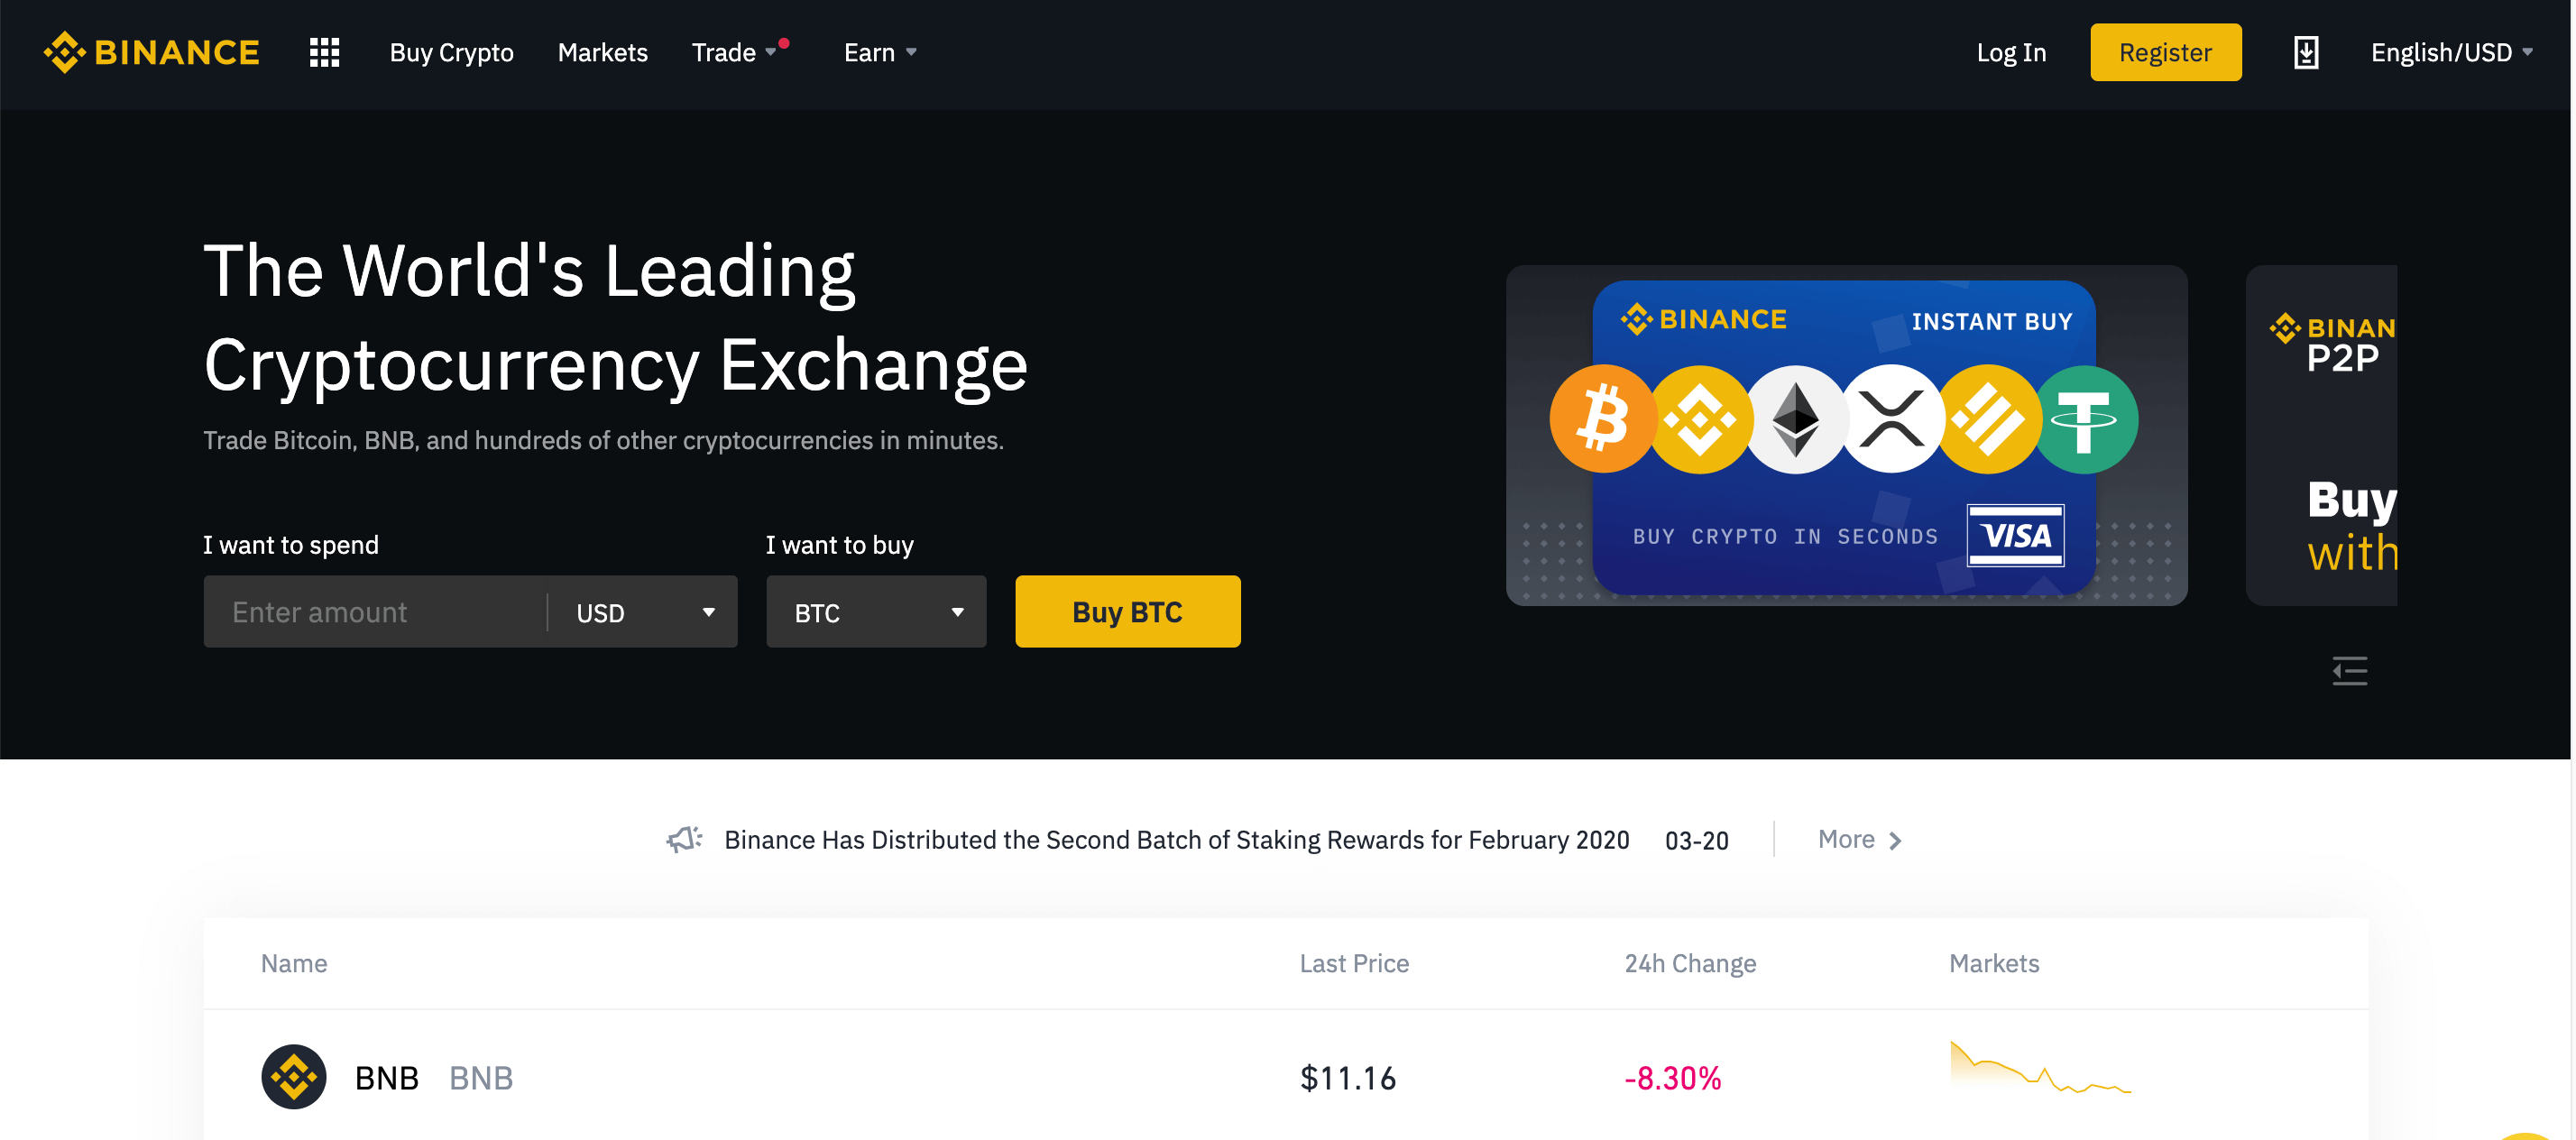Click the BNB coin icon in table
2576x1140 pixels.
tap(293, 1077)
